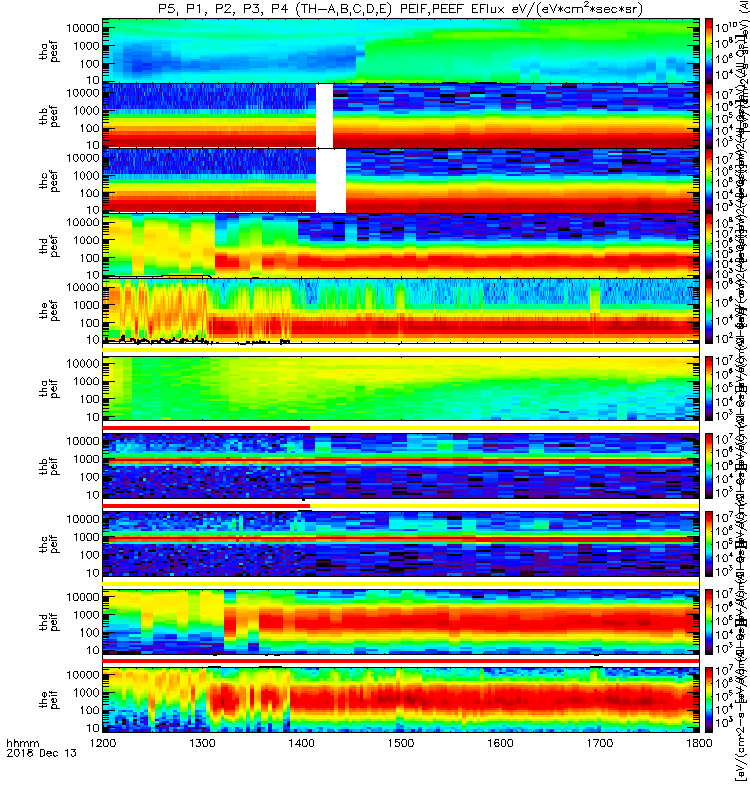Viewport: 750px width, 800px height.
Task: Click the thc peif ion spectrogram panel
Action: pos(401,544)
